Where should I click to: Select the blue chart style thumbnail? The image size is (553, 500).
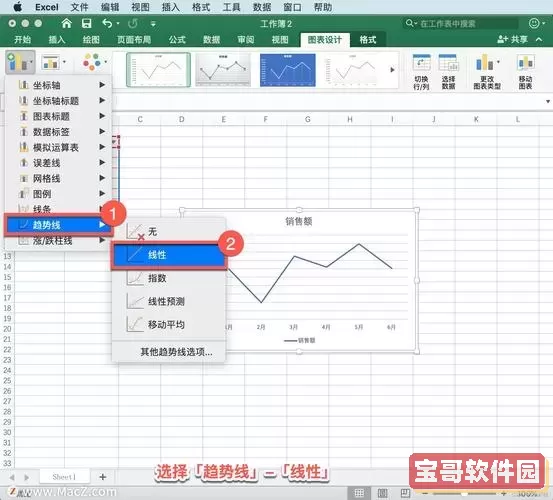click(x=287, y=70)
